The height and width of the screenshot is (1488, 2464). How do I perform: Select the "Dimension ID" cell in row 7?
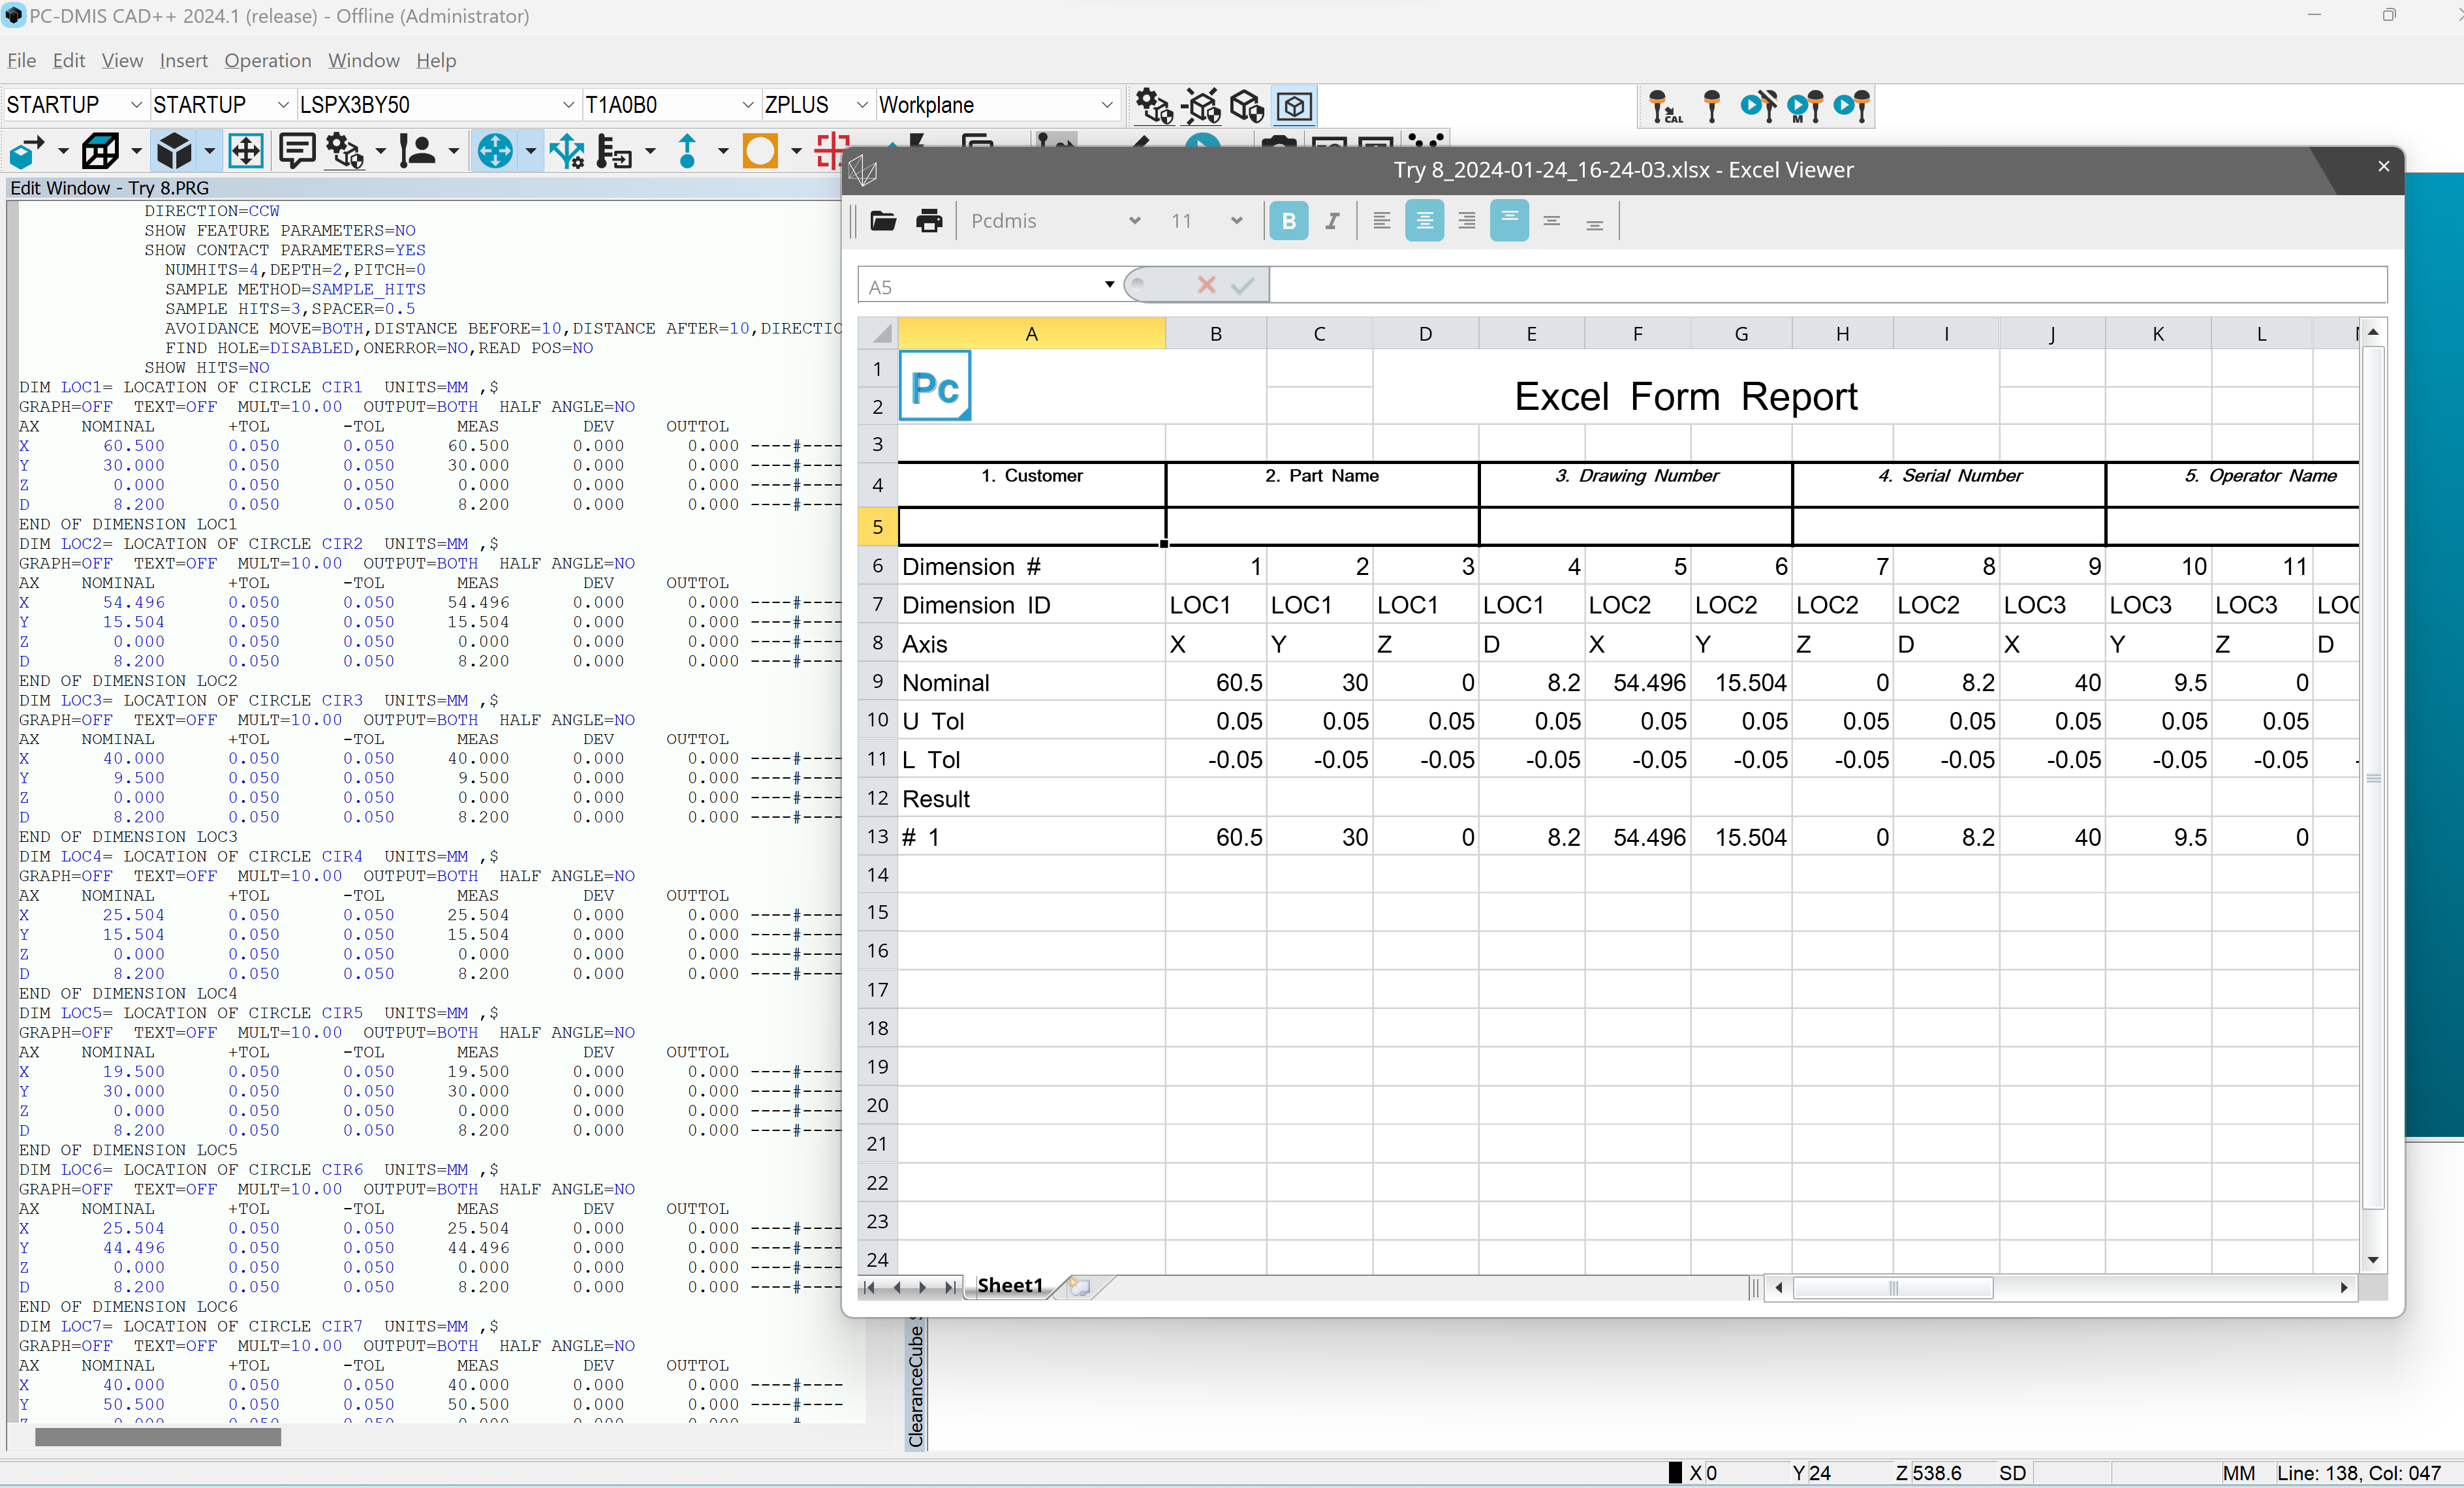(1031, 605)
